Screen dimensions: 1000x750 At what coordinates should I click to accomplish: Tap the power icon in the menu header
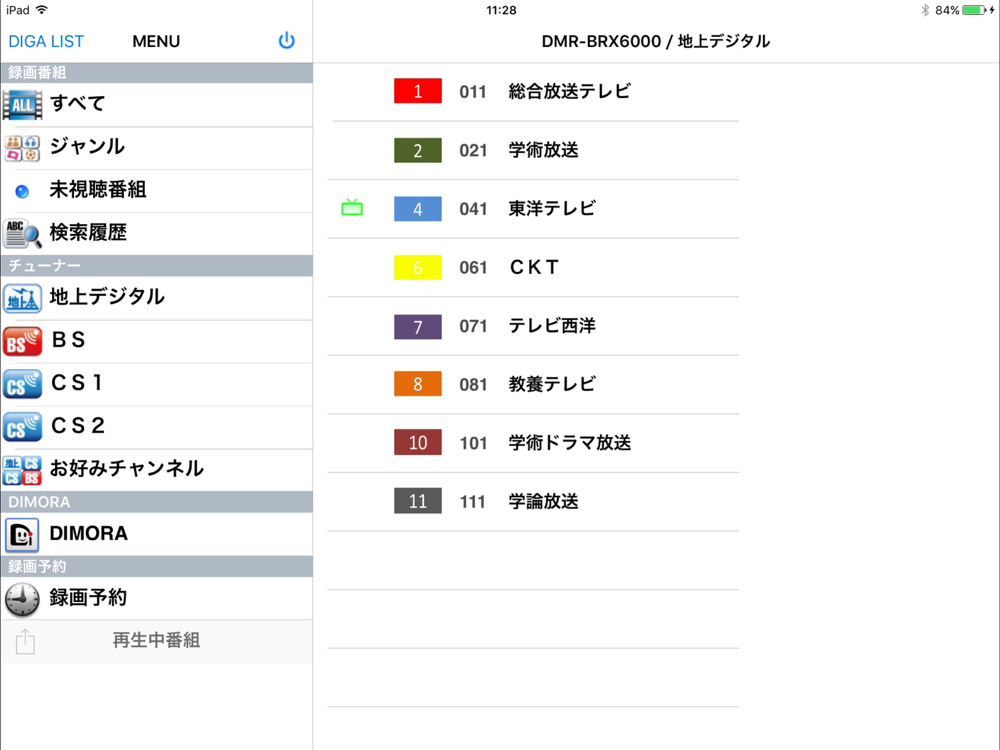tap(286, 41)
